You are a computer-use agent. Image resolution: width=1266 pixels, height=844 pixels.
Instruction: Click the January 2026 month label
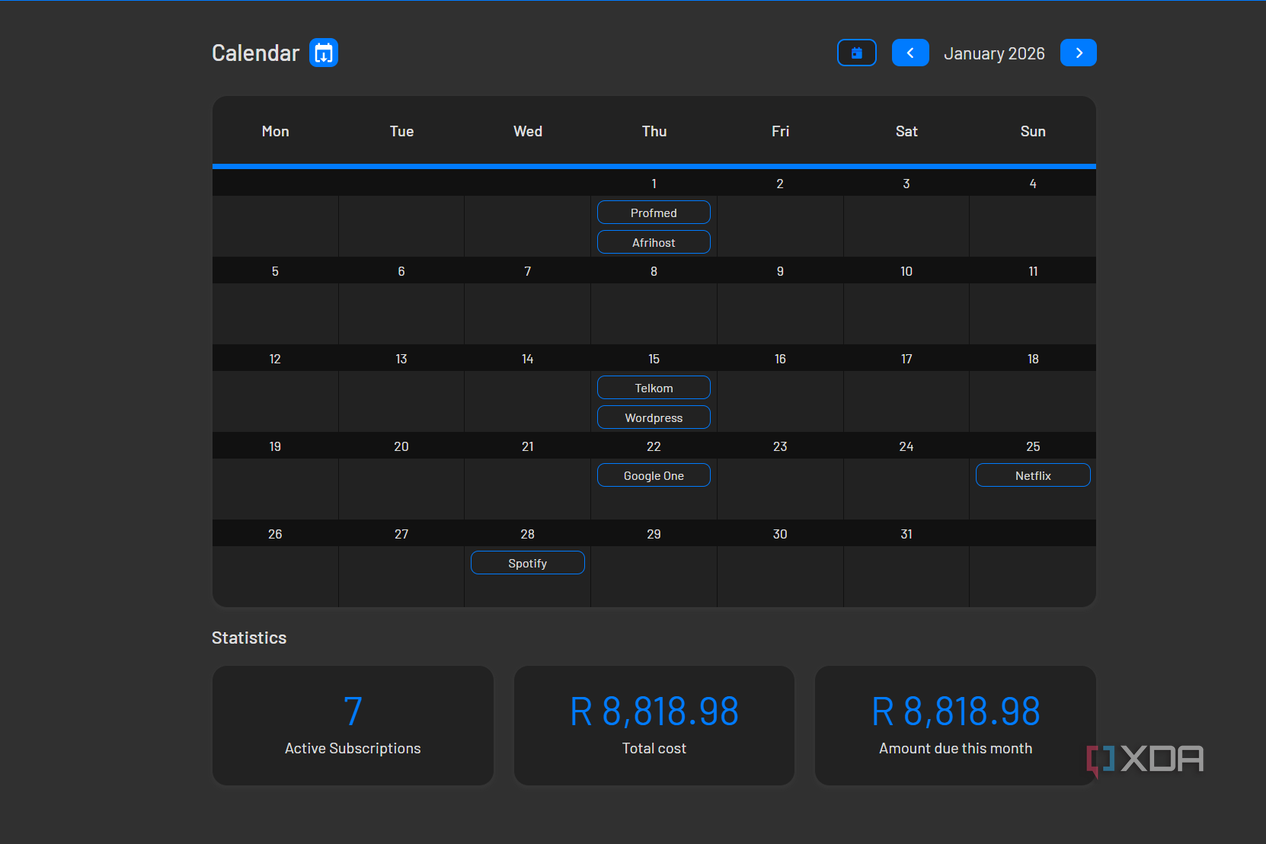pos(994,54)
